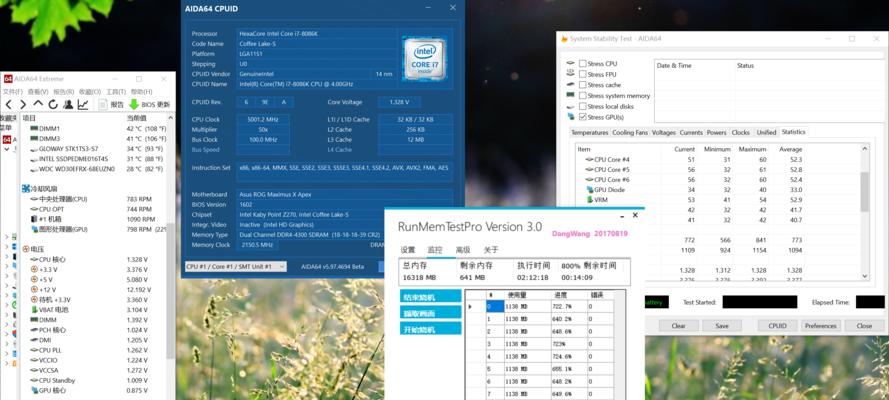889x400 pixels.
Task: Click the CPUID button in Stability Test
Action: 777,326
